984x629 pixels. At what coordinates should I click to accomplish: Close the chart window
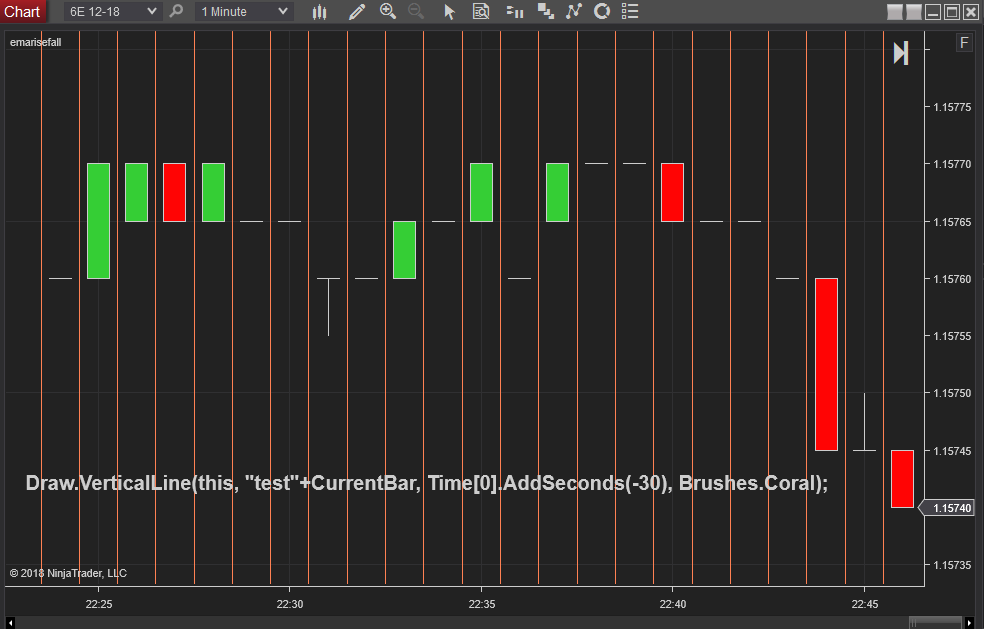pyautogui.click(x=971, y=12)
